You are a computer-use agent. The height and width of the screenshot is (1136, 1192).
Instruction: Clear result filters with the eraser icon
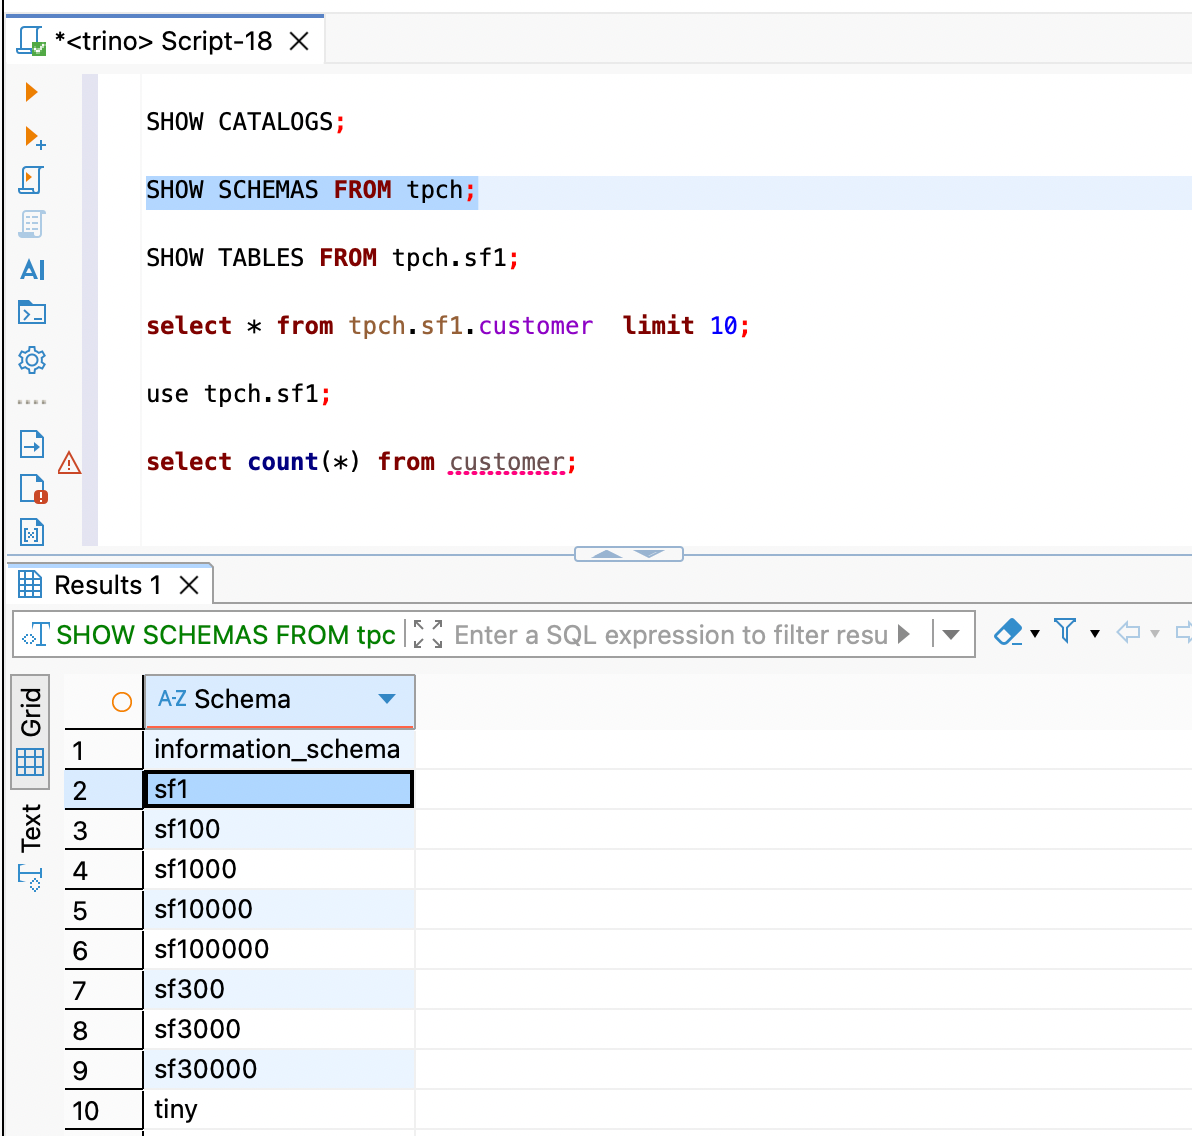[1009, 632]
